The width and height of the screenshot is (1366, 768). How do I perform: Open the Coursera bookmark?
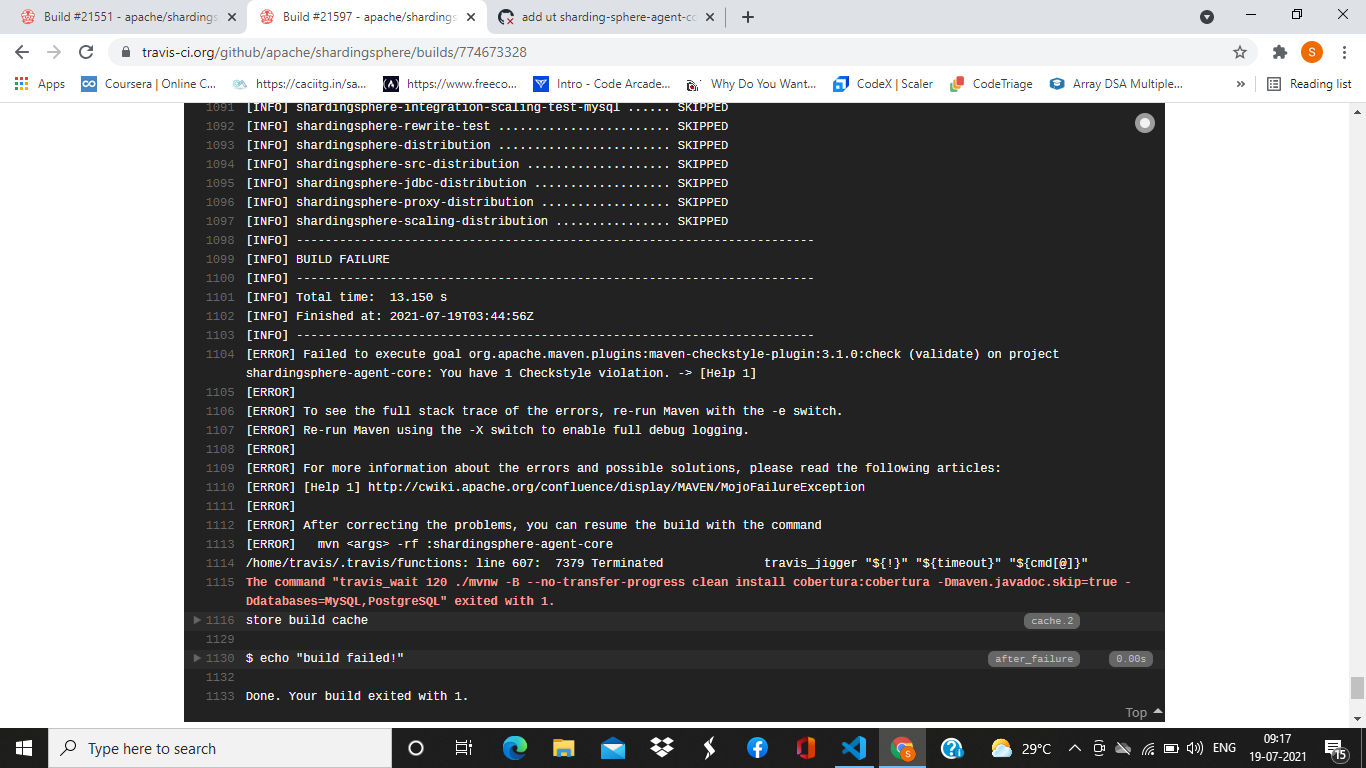pyautogui.click(x=148, y=84)
